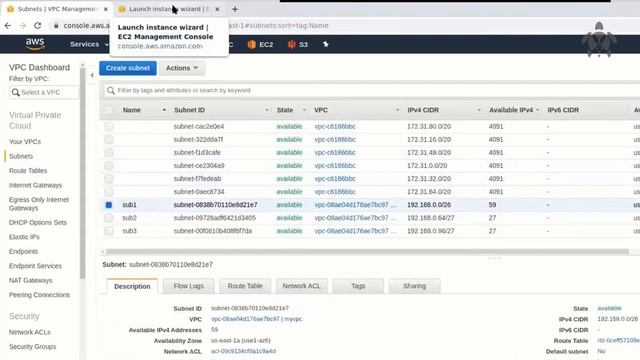Focus the Select a VPC filter field
Viewport: 640px width, 360px height.
(43, 92)
